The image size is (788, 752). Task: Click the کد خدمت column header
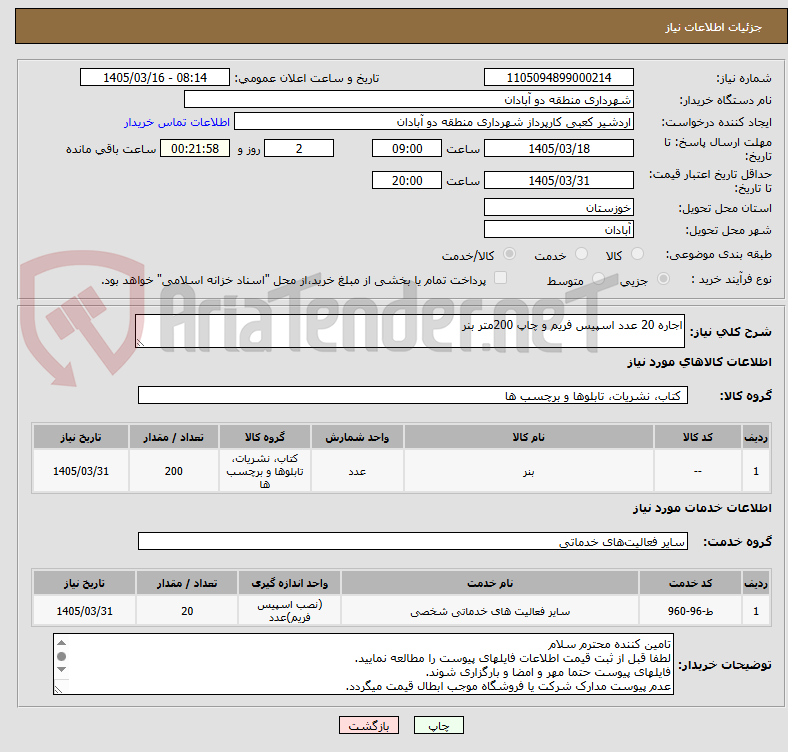(691, 583)
